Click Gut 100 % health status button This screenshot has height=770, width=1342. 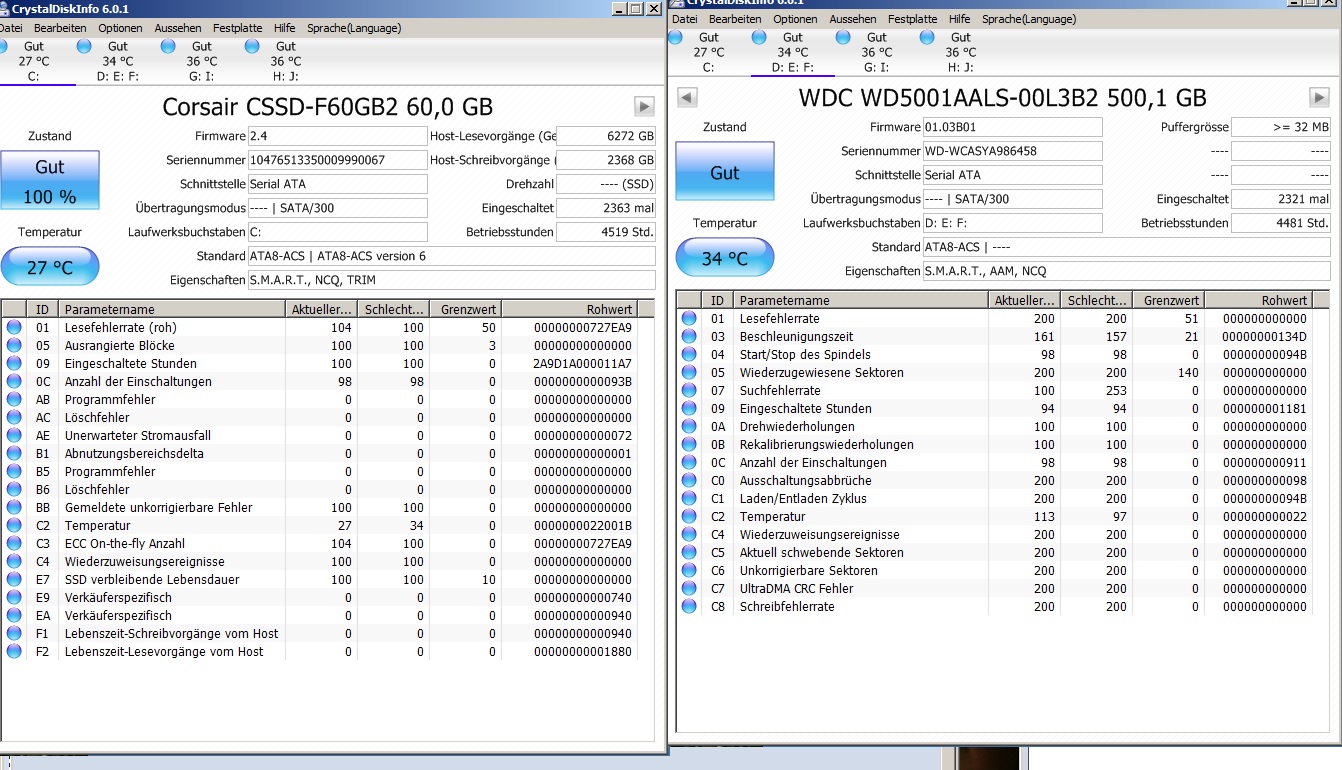click(50, 181)
